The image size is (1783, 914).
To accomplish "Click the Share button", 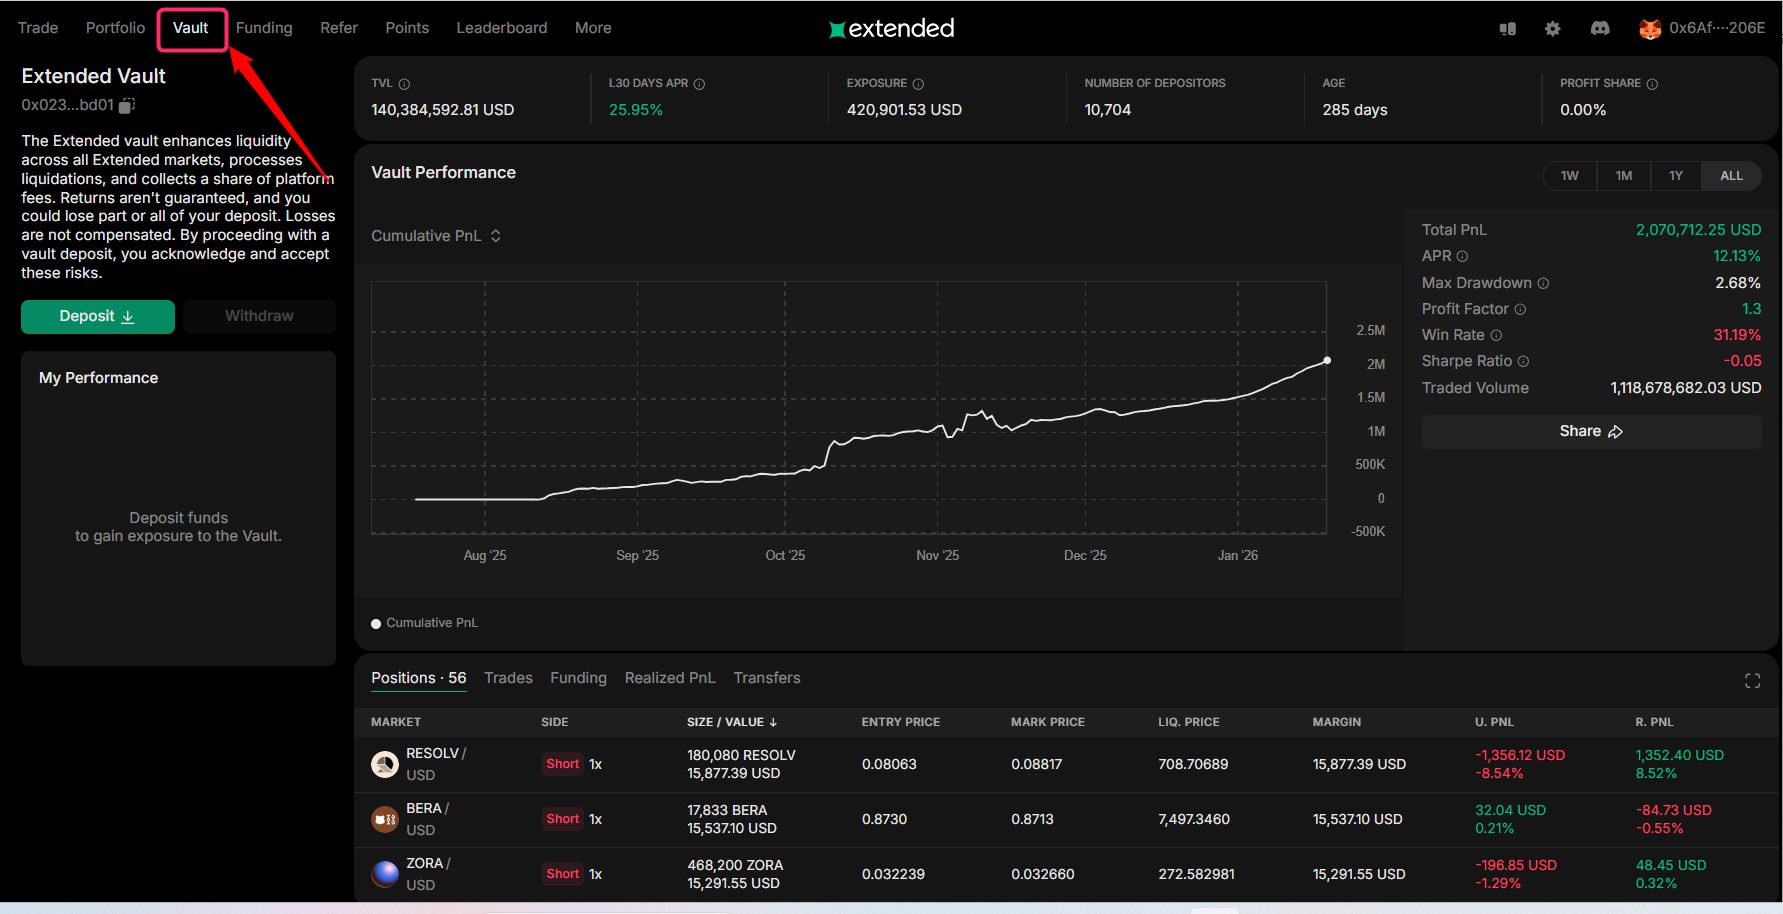I will tap(1590, 431).
